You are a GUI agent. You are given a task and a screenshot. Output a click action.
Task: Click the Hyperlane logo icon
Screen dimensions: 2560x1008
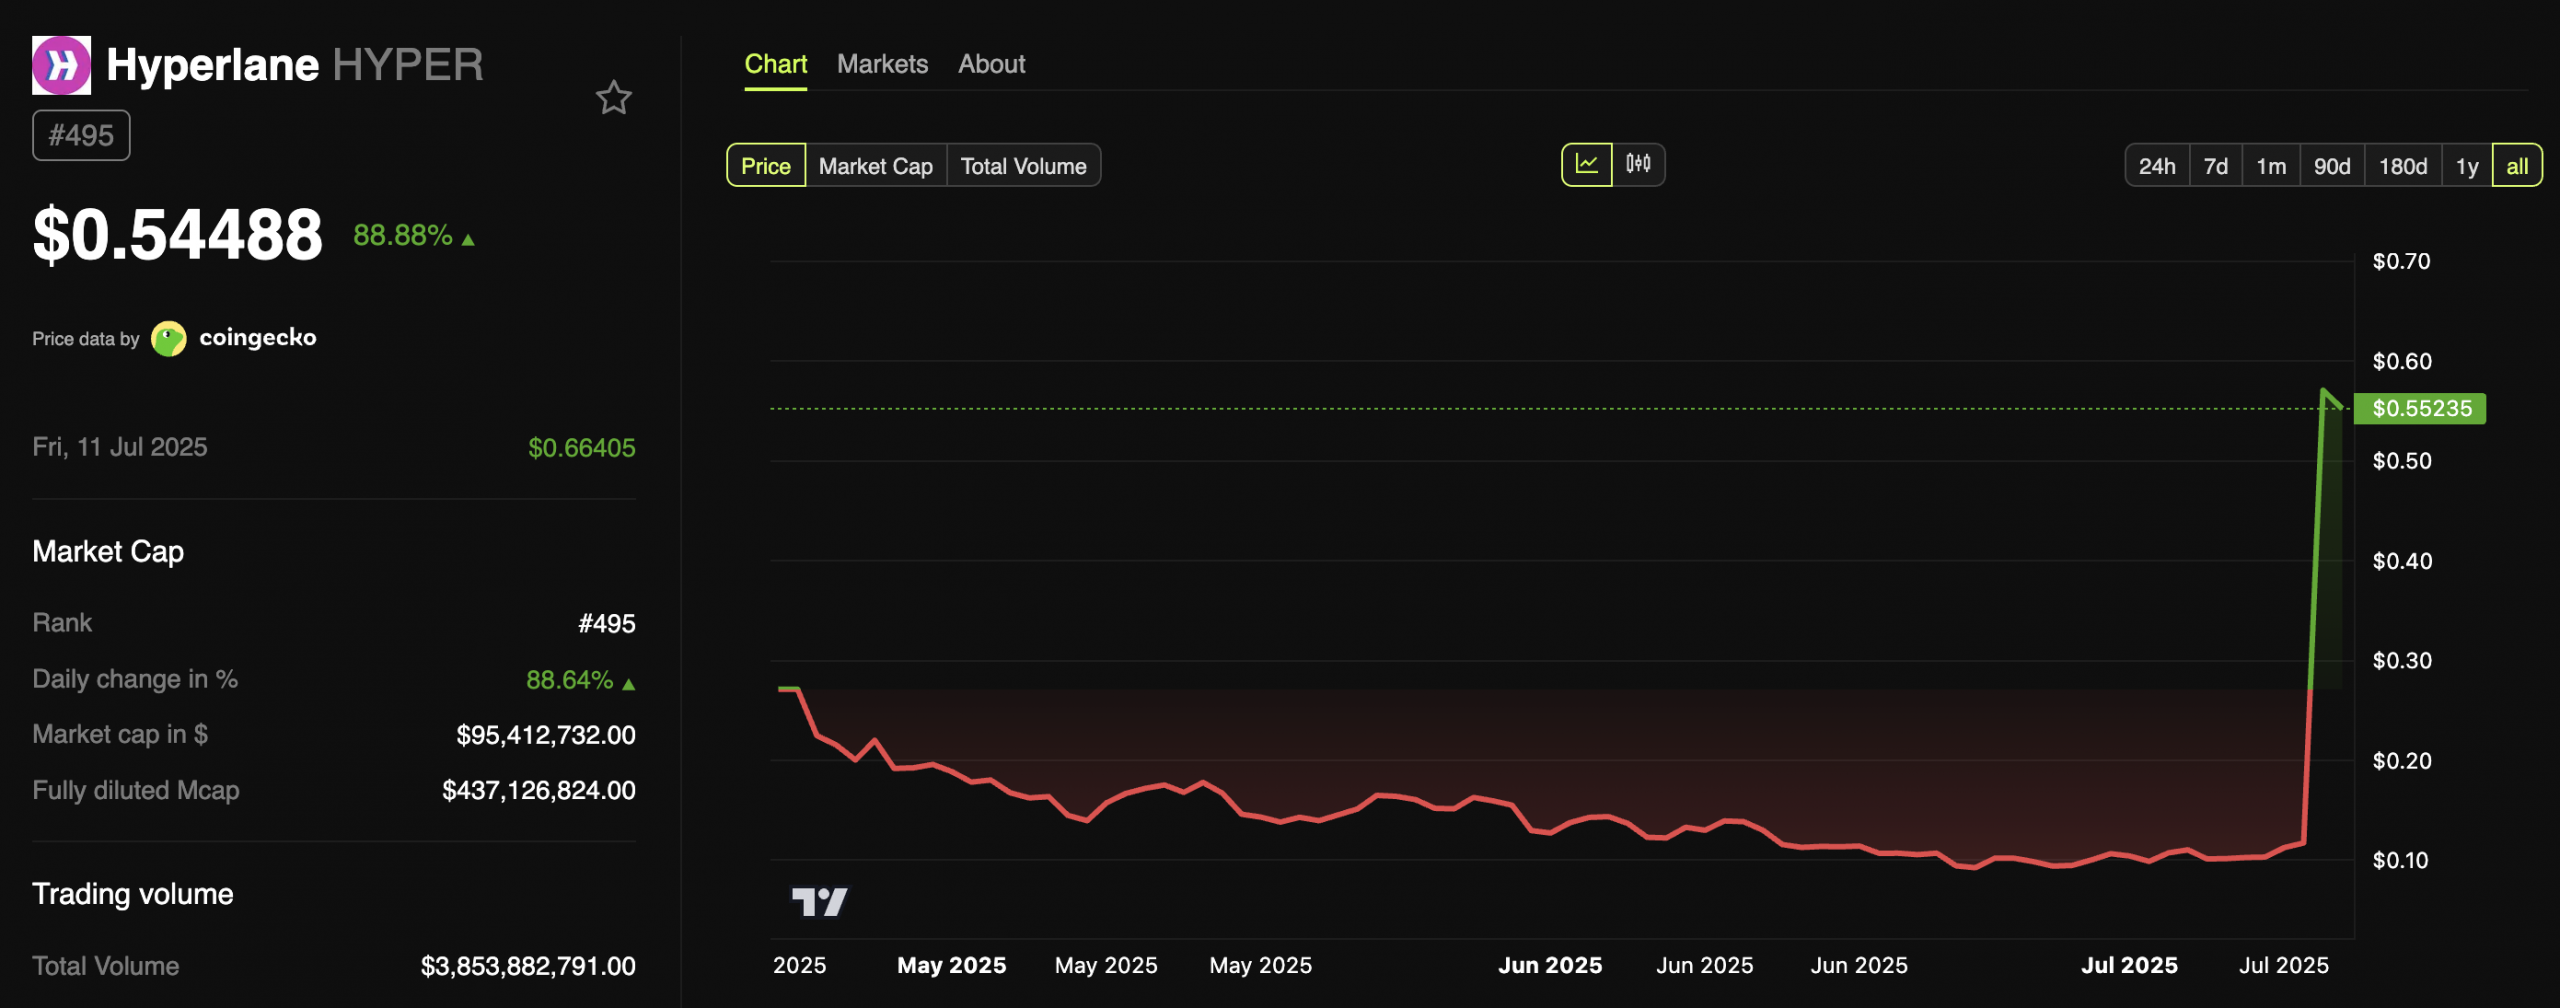click(x=61, y=65)
